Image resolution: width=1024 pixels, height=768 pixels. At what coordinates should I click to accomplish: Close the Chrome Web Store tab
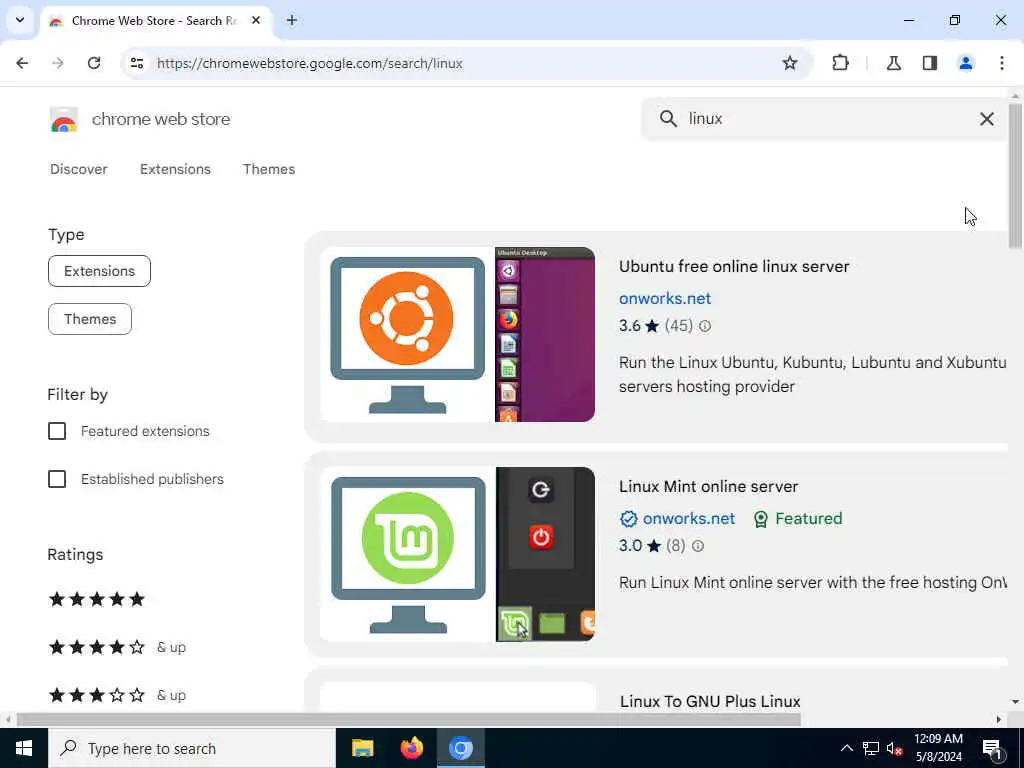256,21
